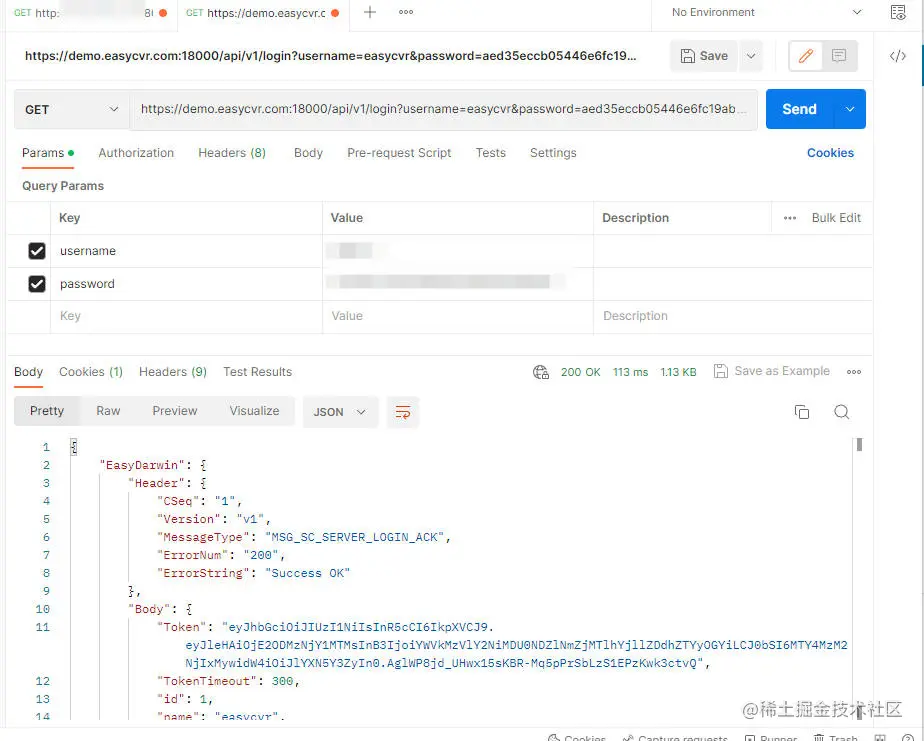Open response more options three dots
Screen dimensions: 924x741
(x=854, y=372)
